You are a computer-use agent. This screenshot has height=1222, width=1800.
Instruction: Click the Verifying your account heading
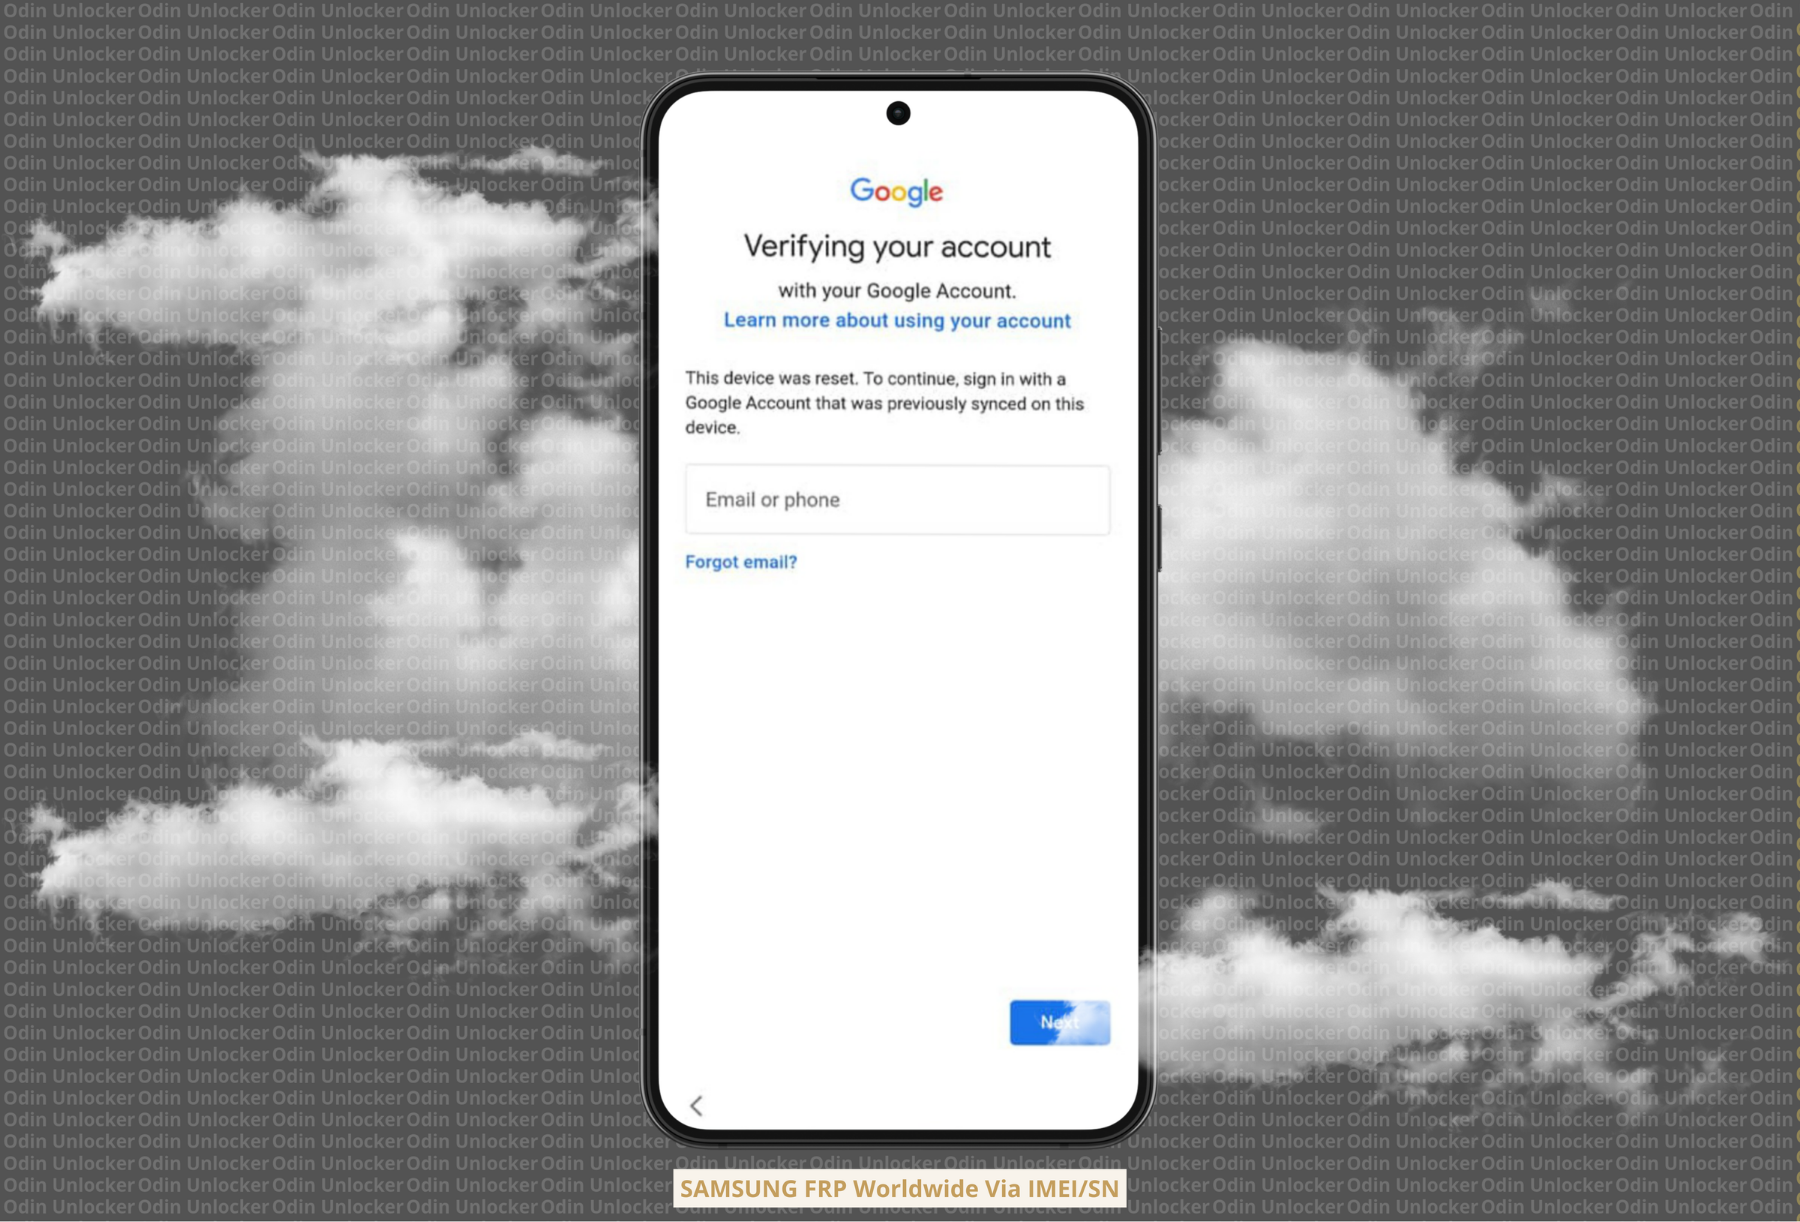pos(897,246)
